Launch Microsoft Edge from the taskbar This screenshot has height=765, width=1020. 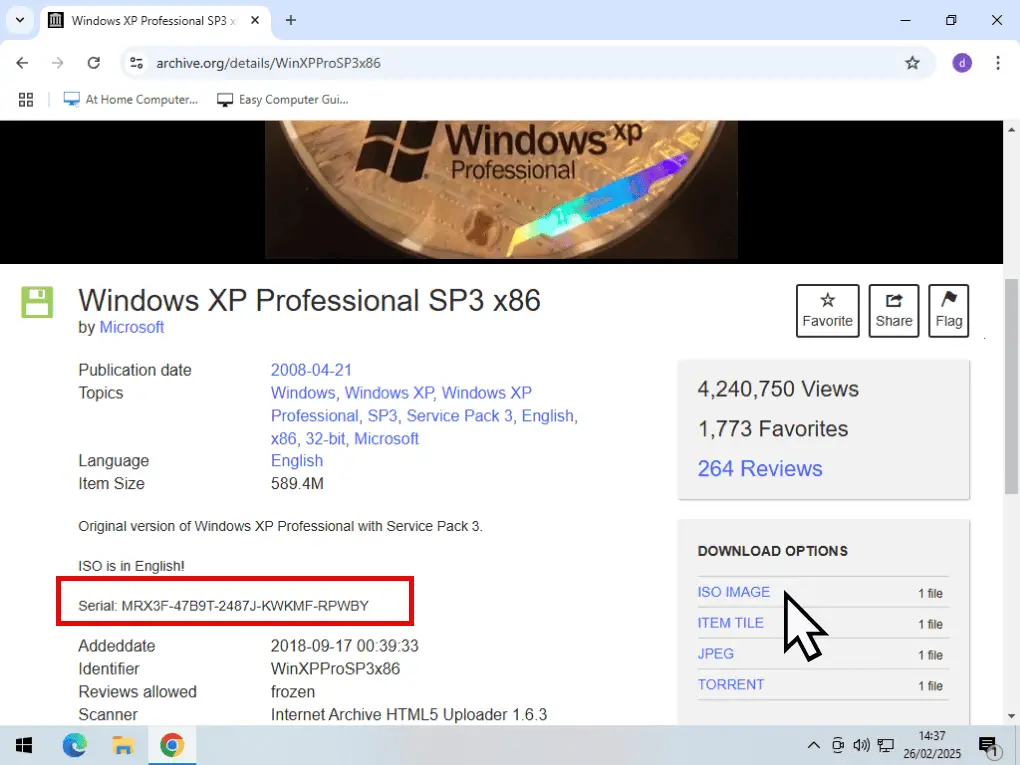pos(75,745)
